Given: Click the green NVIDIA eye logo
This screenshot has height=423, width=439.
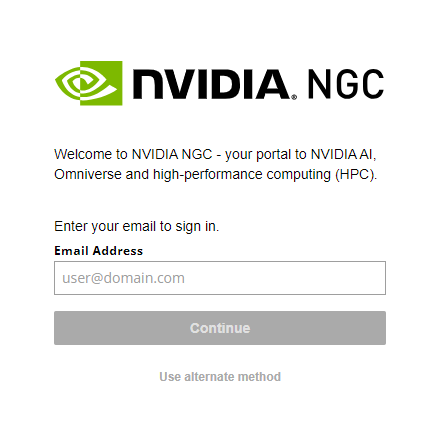Looking at the screenshot, I should click(89, 83).
